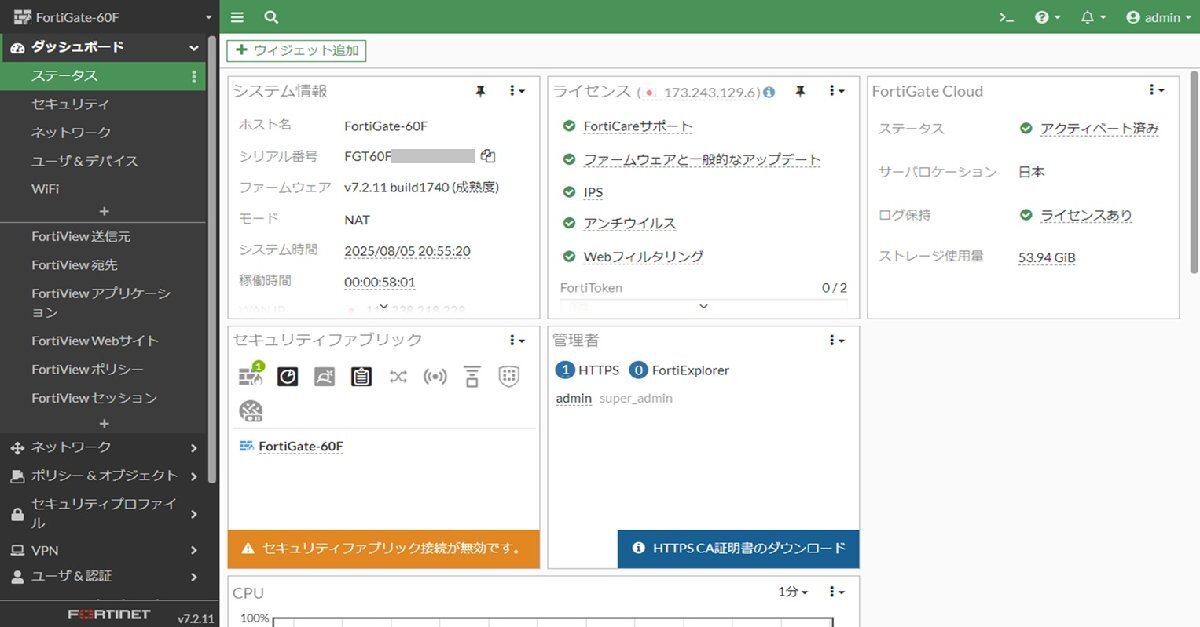Click アンチウイルス license link
1200x627 pixels.
[x=630, y=224]
